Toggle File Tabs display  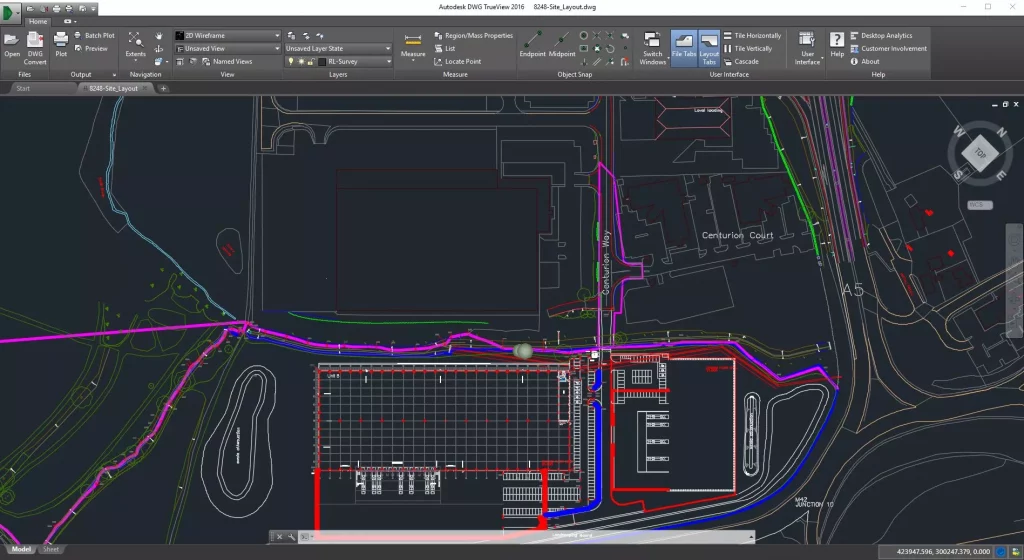click(684, 48)
